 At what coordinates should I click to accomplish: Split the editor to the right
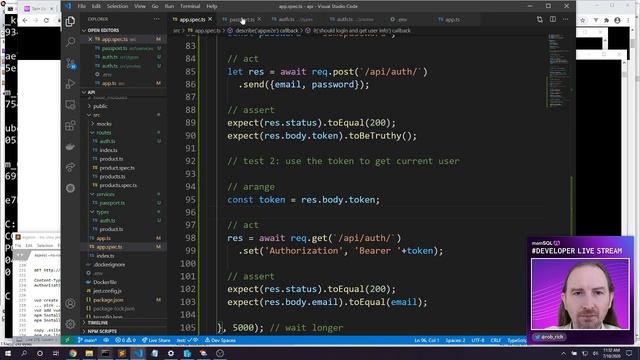point(553,19)
